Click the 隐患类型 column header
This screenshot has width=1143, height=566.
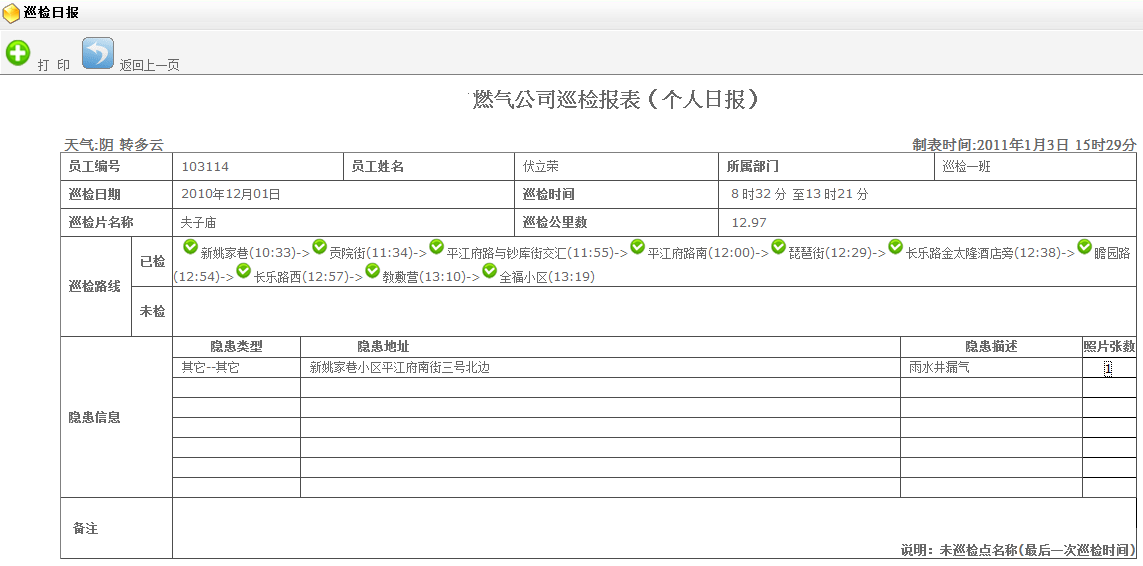(x=236, y=346)
